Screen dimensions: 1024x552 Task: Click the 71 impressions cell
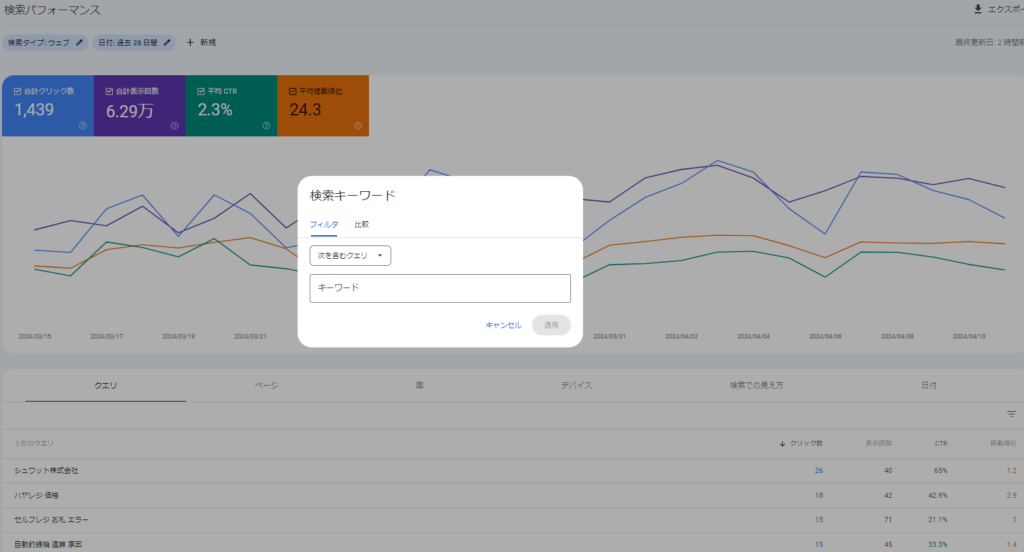point(888,520)
